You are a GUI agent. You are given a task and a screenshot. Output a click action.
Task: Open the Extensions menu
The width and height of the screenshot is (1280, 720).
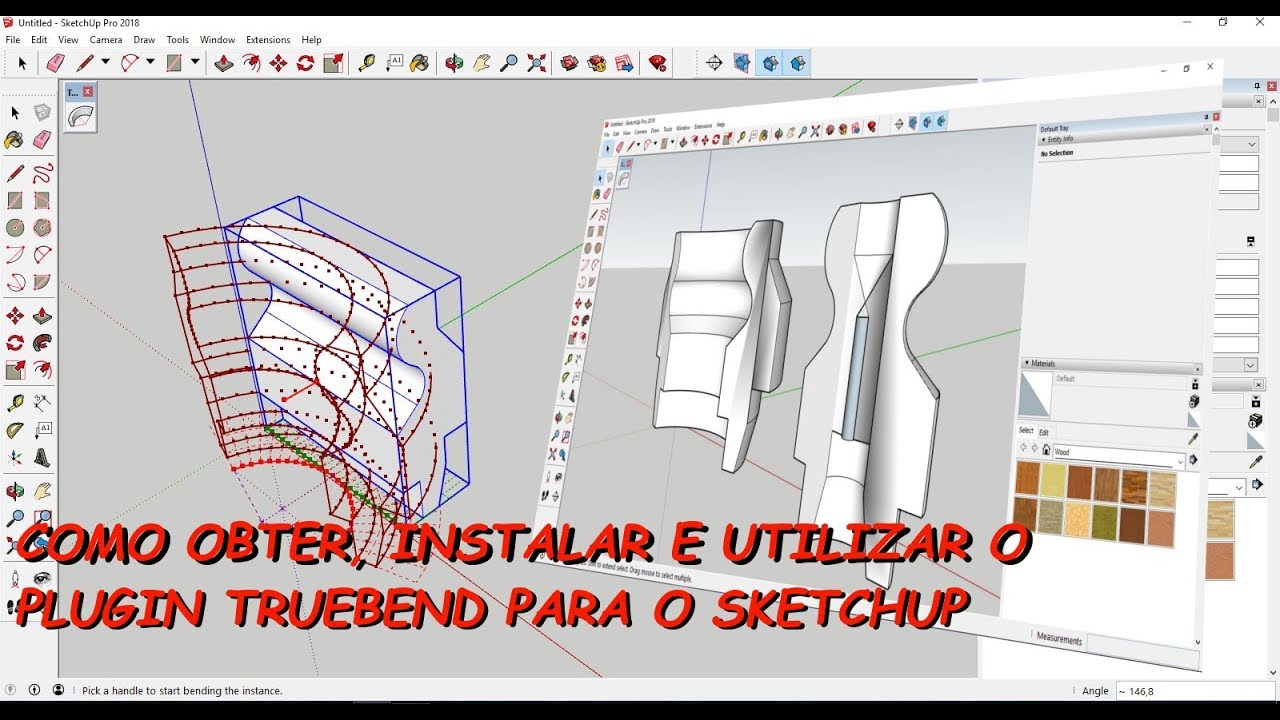point(268,40)
